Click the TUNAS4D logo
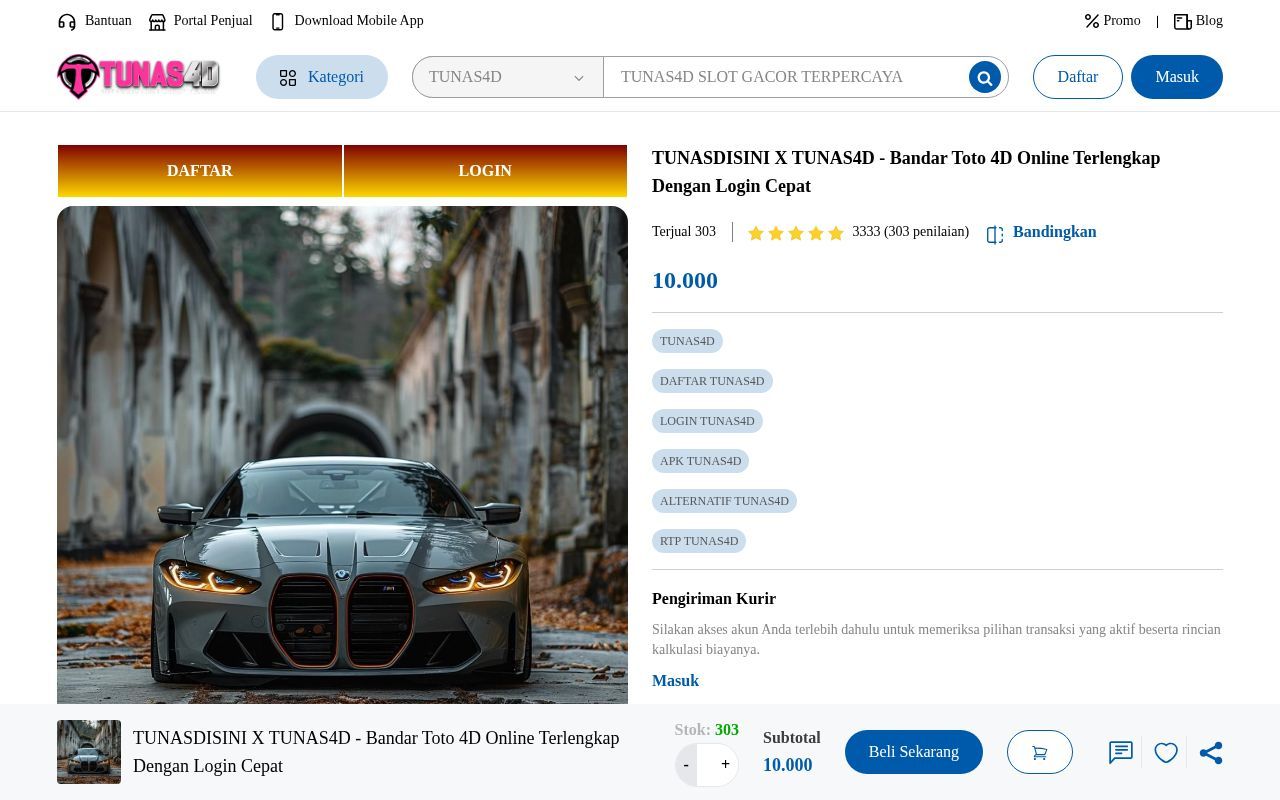This screenshot has height=800, width=1280. [x=139, y=77]
